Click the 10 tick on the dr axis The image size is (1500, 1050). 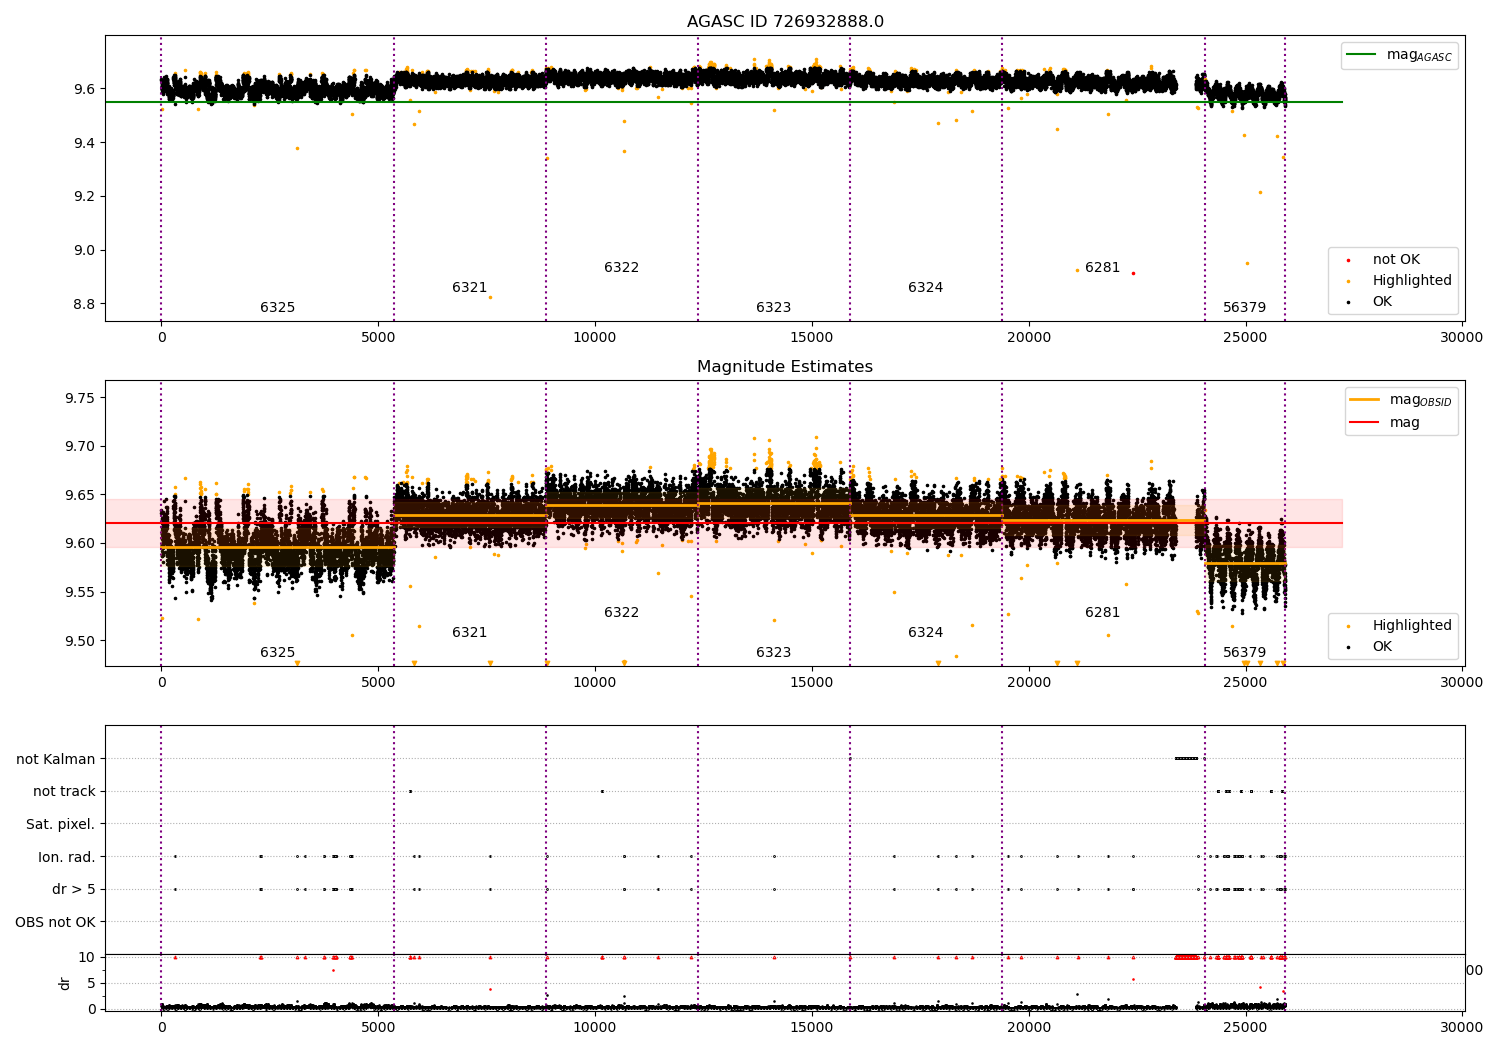coord(87,957)
